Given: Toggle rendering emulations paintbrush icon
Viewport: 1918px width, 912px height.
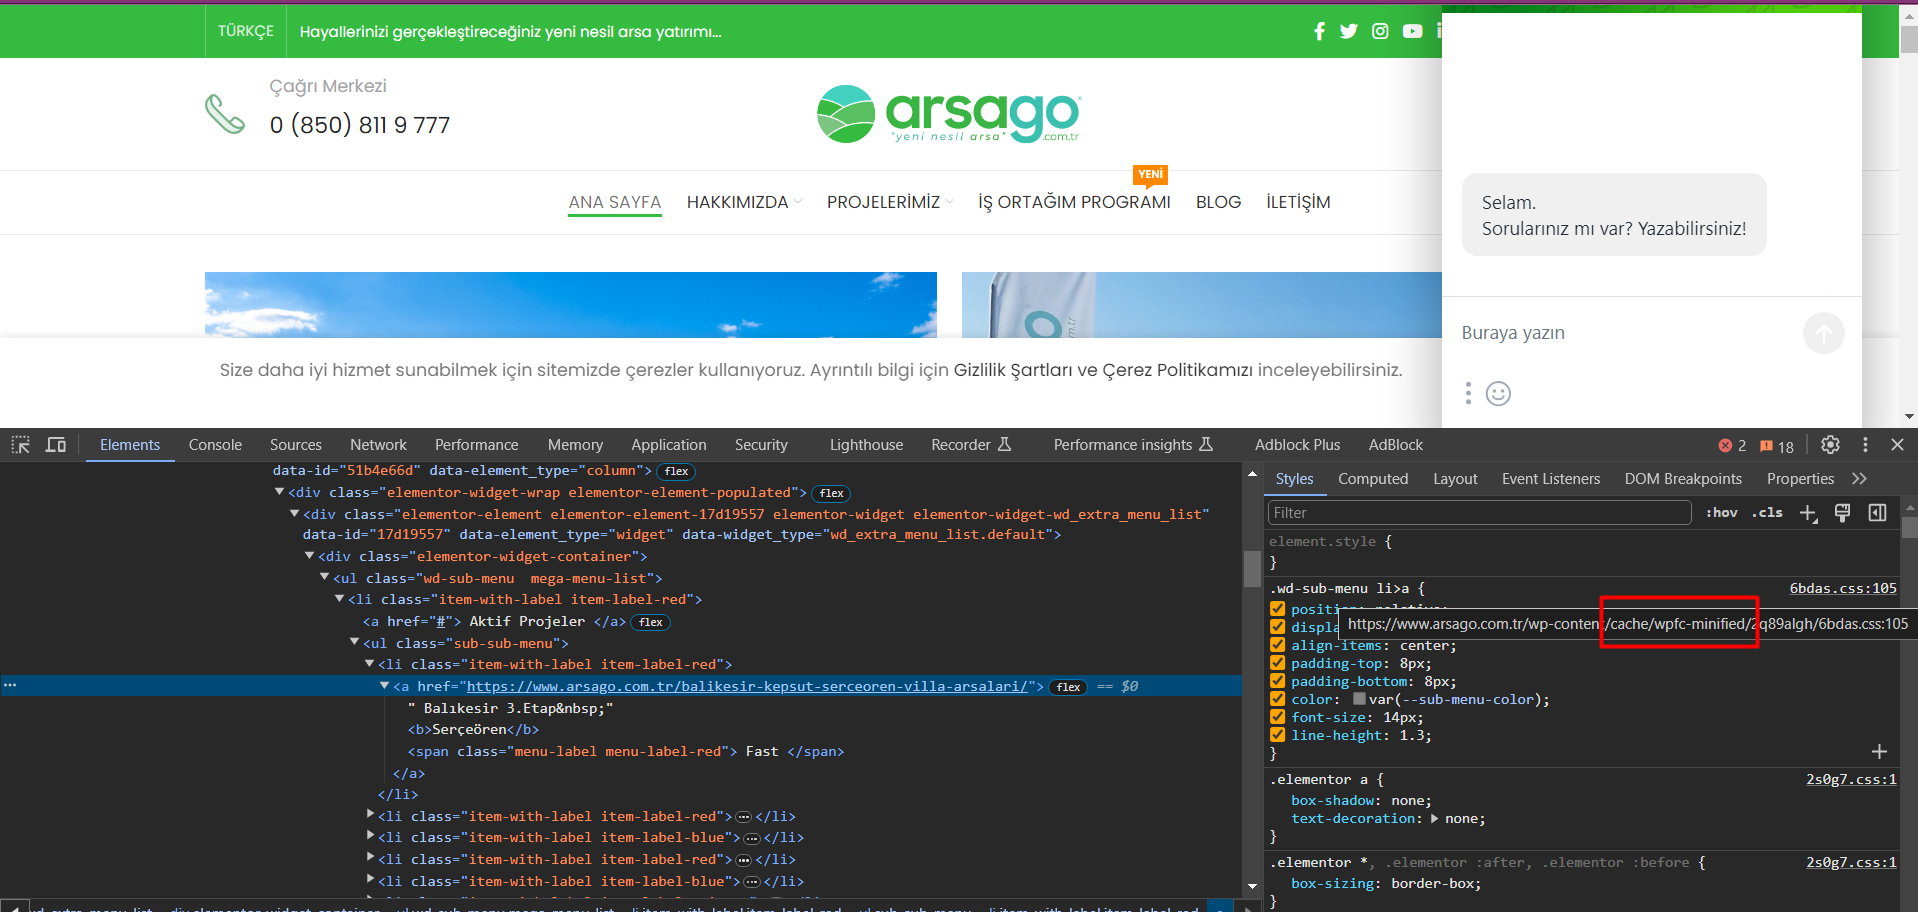Looking at the screenshot, I should (x=1842, y=513).
